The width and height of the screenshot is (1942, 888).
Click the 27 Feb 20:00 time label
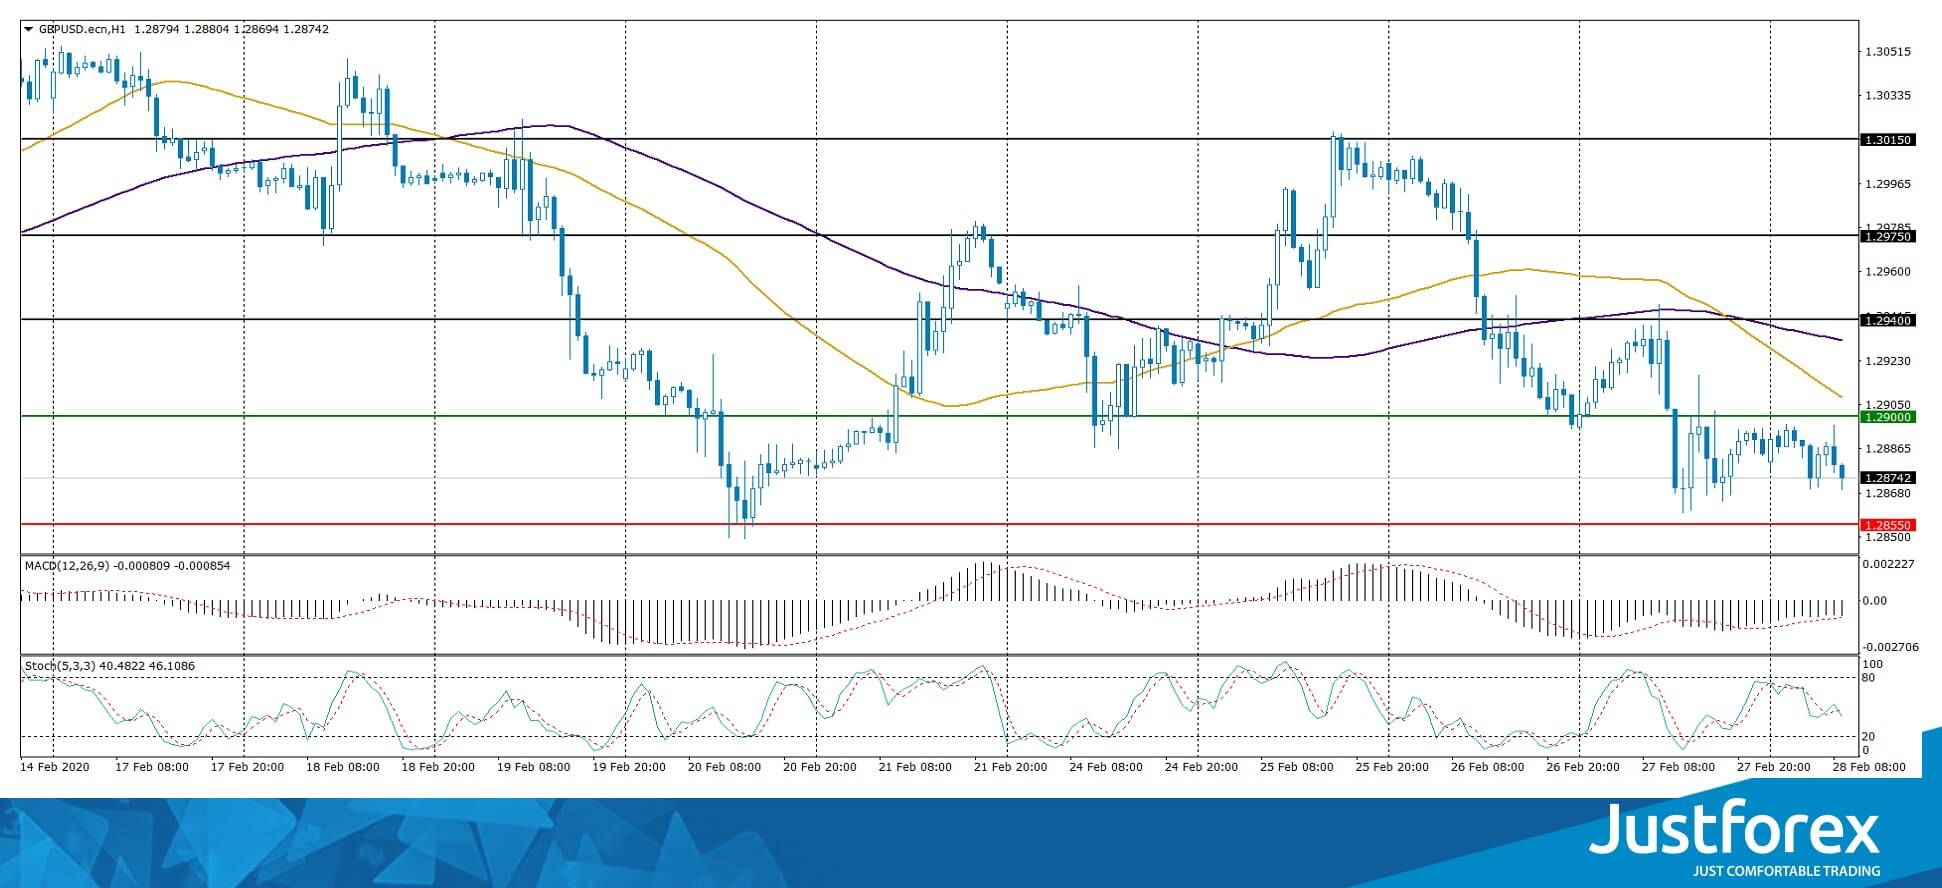(x=1773, y=767)
